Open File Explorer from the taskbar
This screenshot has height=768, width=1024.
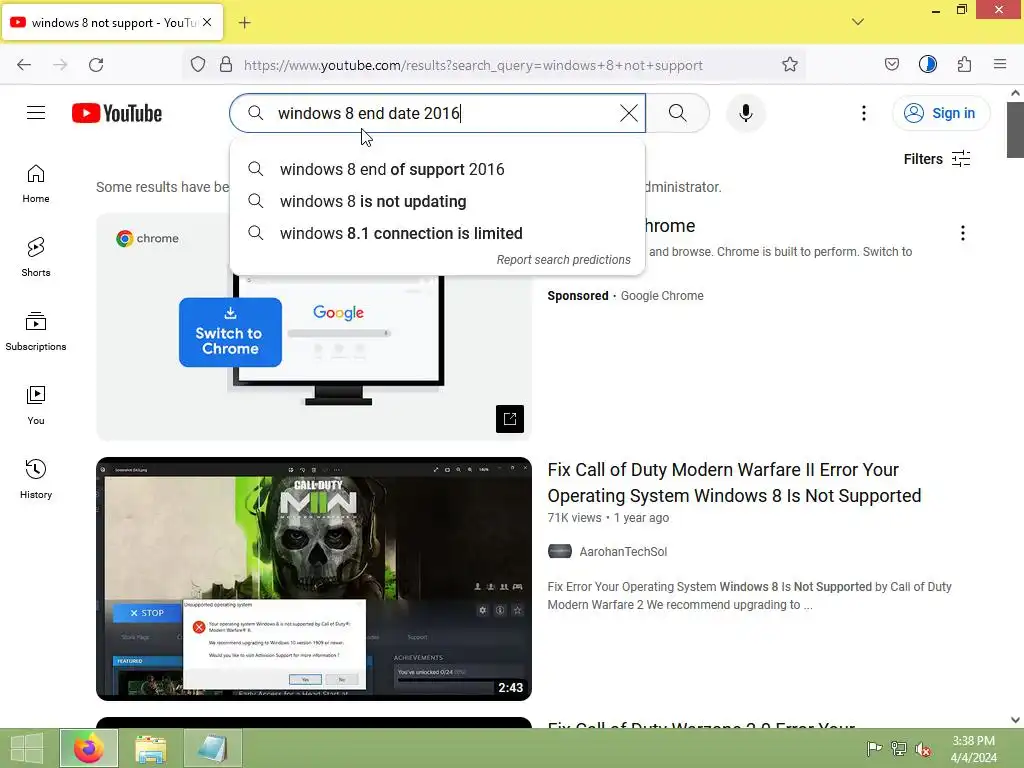click(x=150, y=748)
